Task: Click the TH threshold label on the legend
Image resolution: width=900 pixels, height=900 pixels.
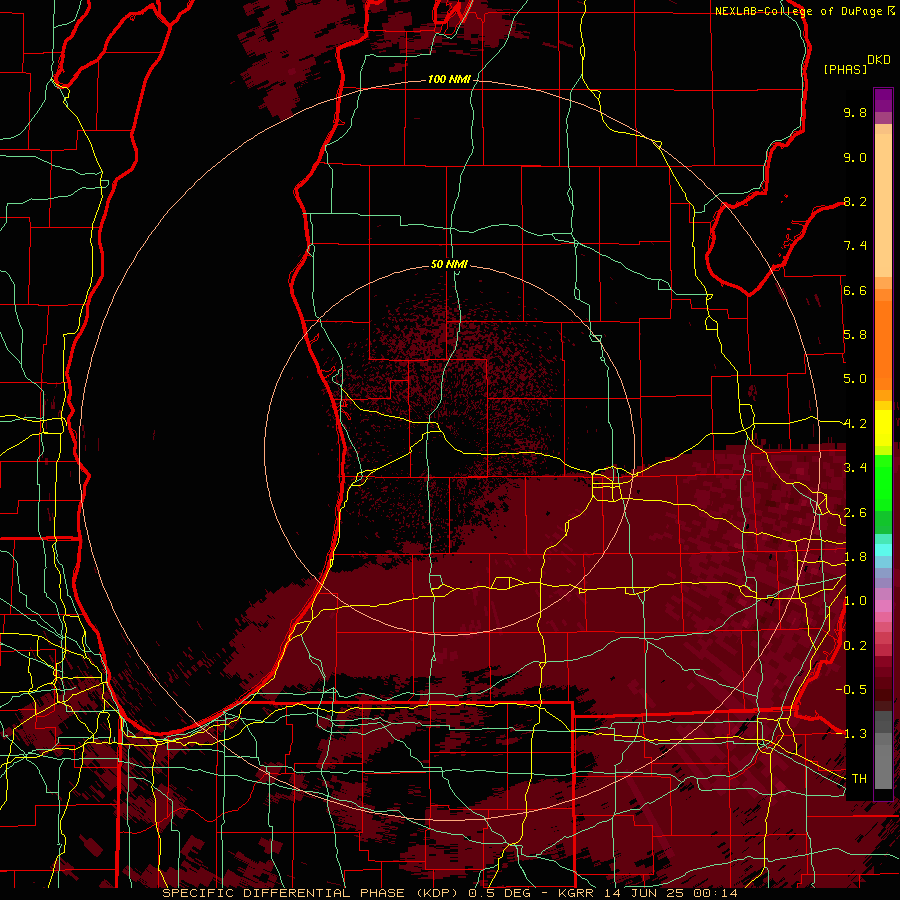Action: click(x=859, y=779)
